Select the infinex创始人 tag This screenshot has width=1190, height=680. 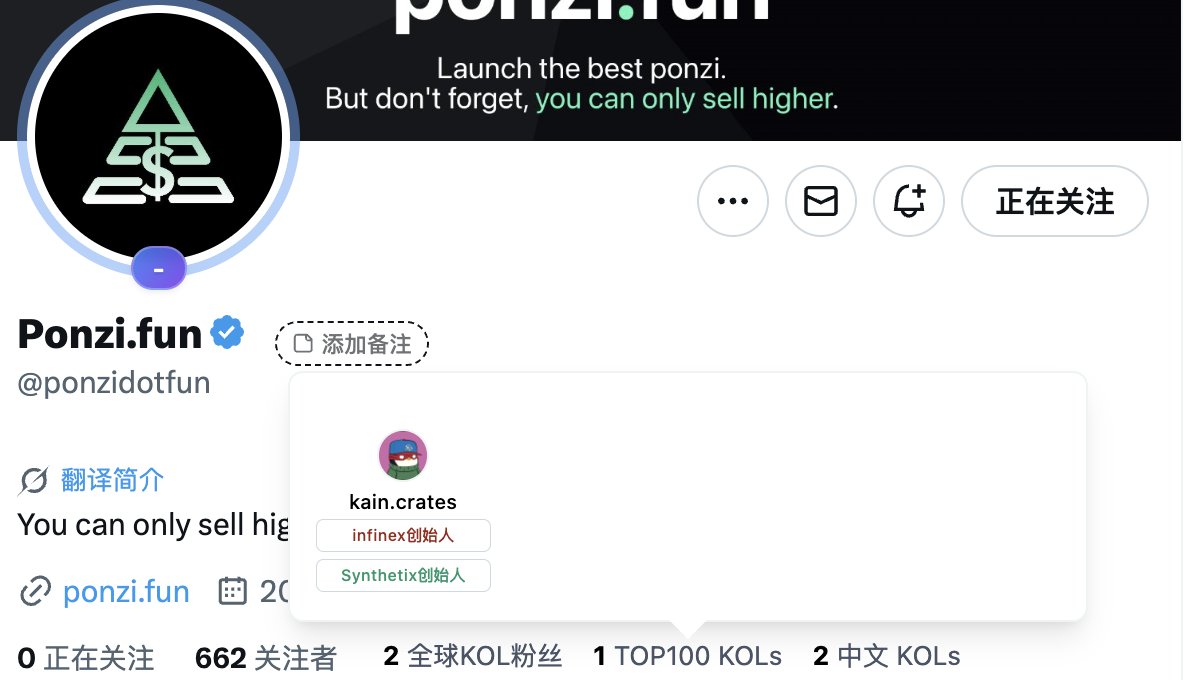403,535
